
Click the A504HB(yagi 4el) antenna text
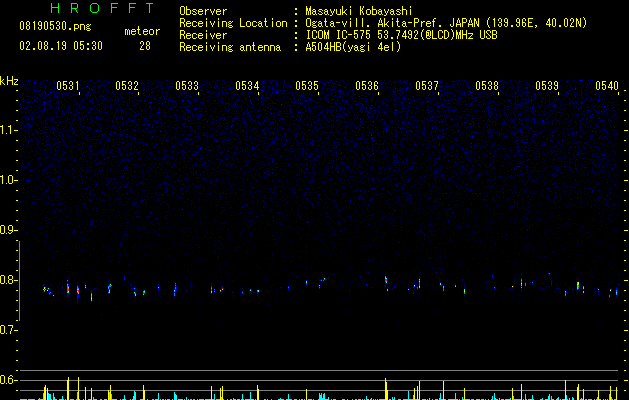pos(353,47)
